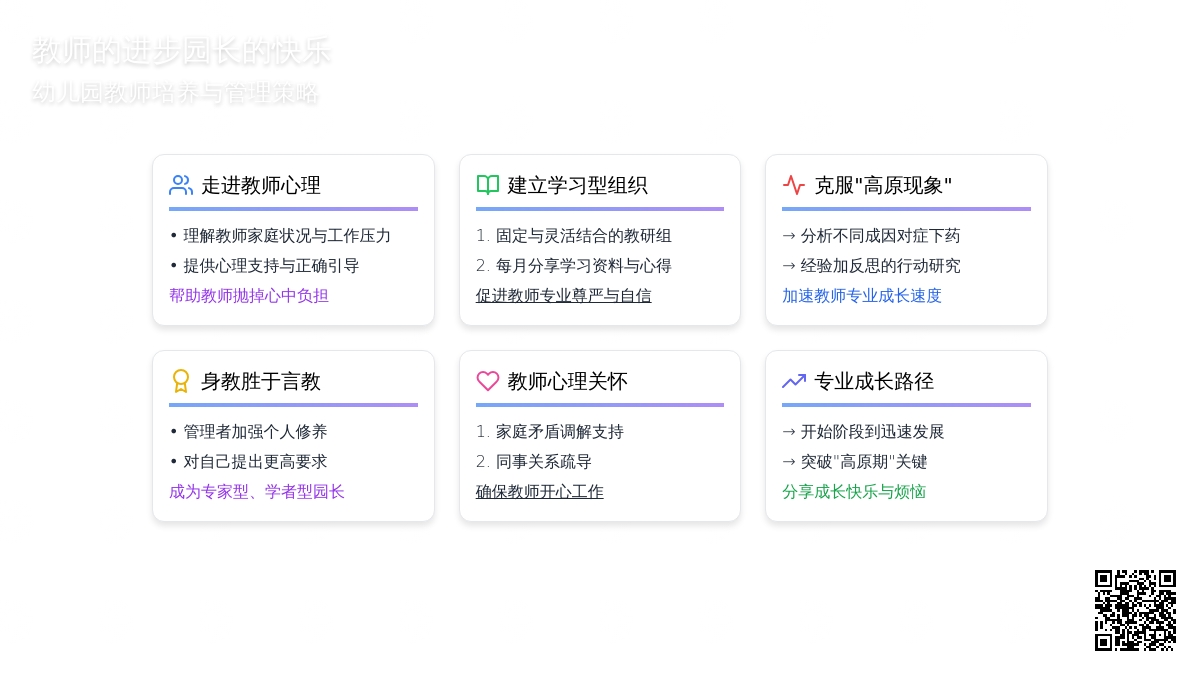Select the card heading 建立学习型组织

click(x=578, y=185)
